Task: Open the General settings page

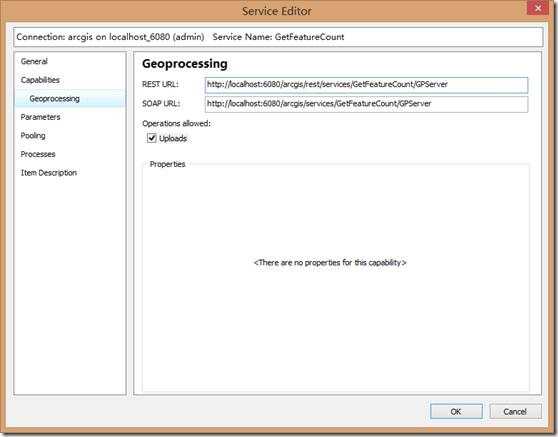Action: (x=34, y=61)
